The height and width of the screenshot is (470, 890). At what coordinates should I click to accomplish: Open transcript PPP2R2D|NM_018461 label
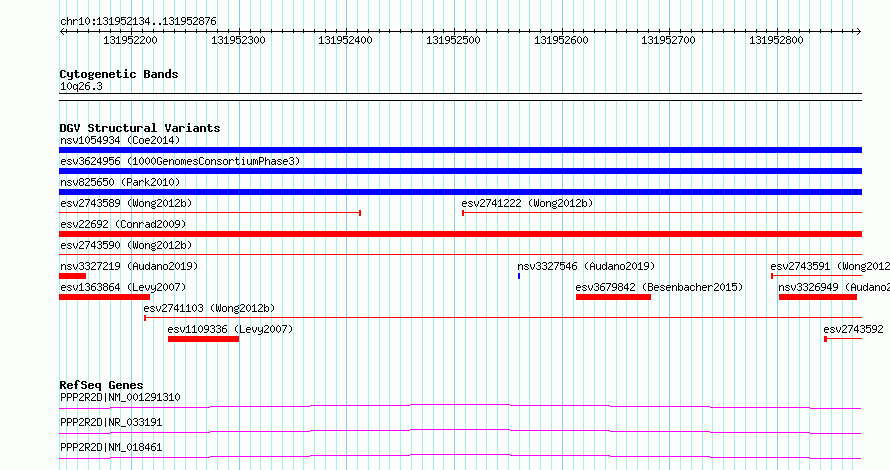pos(111,447)
